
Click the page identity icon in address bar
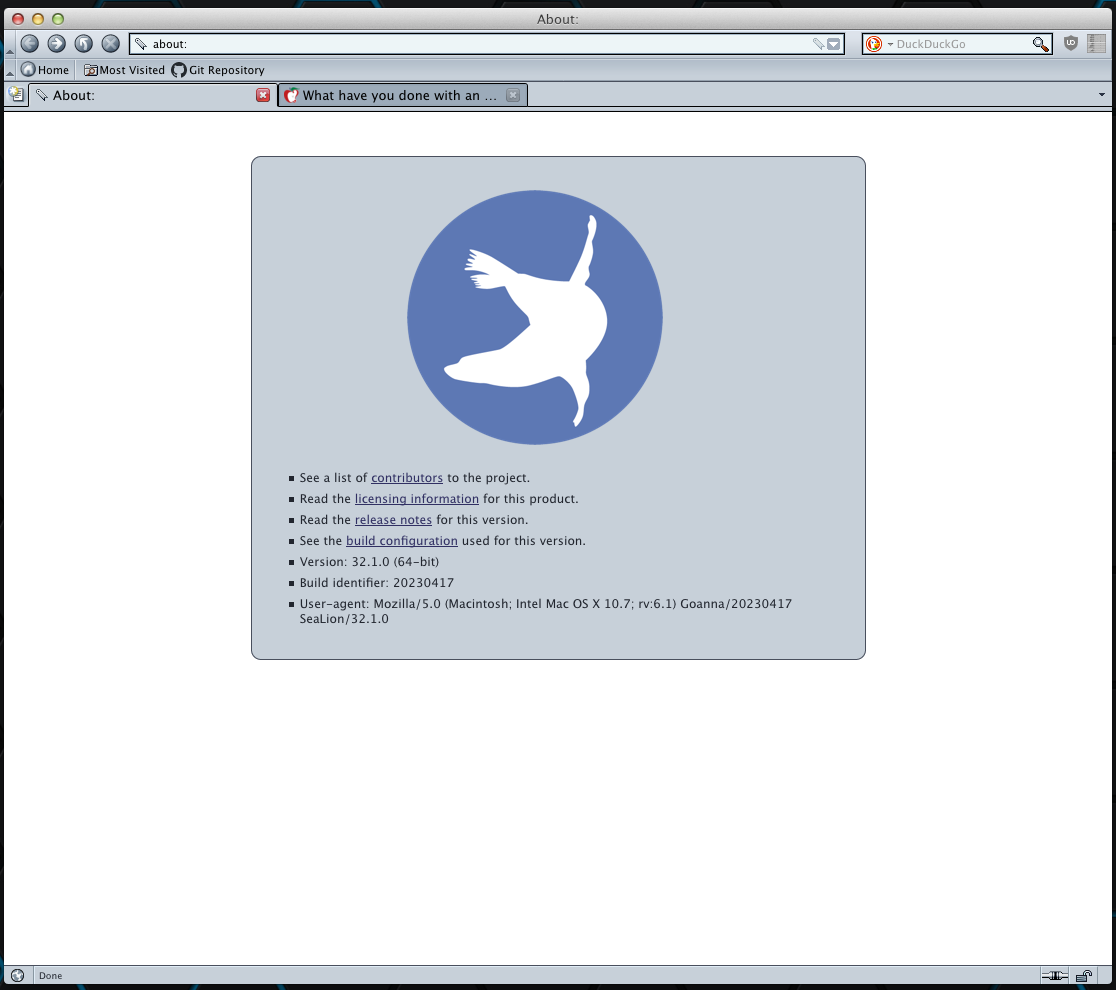[141, 44]
